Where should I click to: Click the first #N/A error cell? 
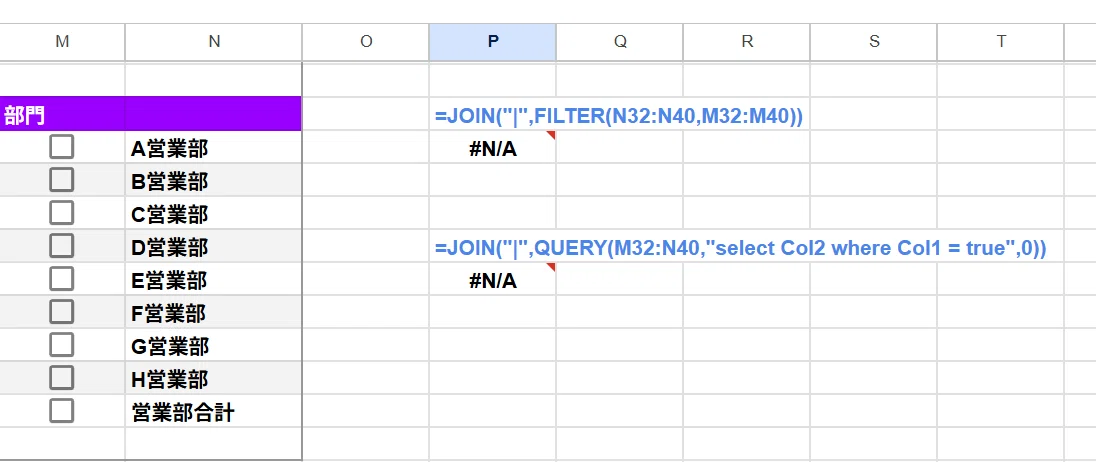(x=493, y=147)
